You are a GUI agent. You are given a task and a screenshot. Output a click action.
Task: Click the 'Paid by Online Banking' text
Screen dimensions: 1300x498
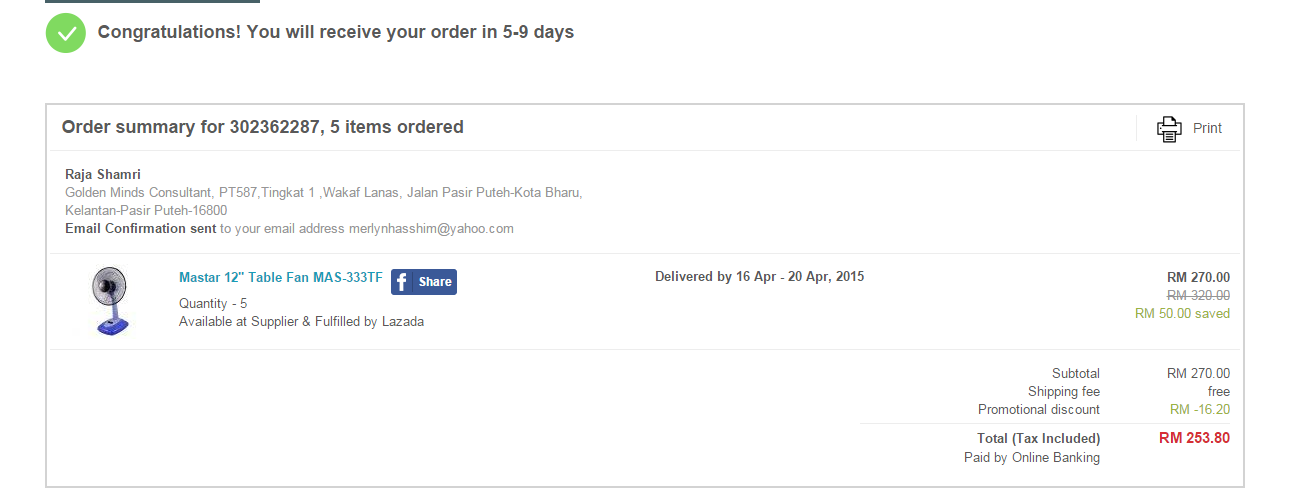tap(1031, 457)
